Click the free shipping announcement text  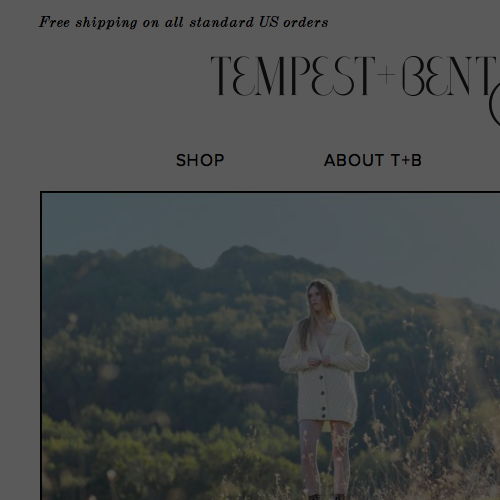[184, 22]
